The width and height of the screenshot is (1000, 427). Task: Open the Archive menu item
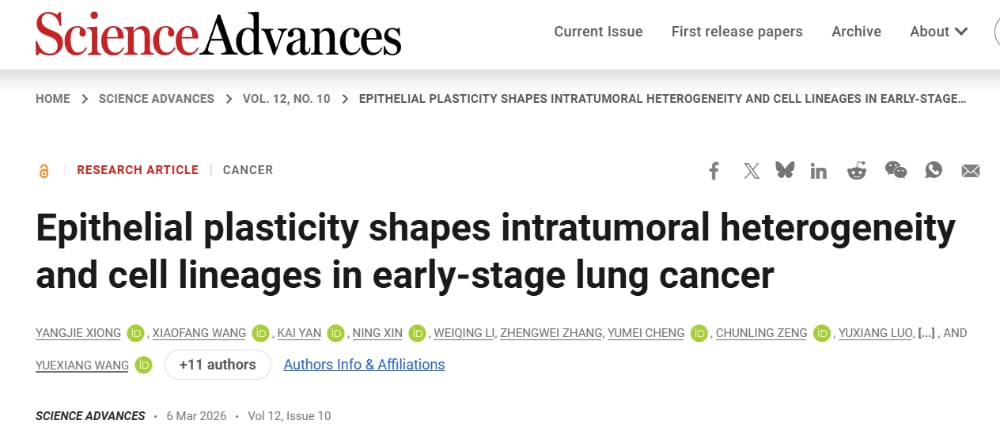coord(856,31)
